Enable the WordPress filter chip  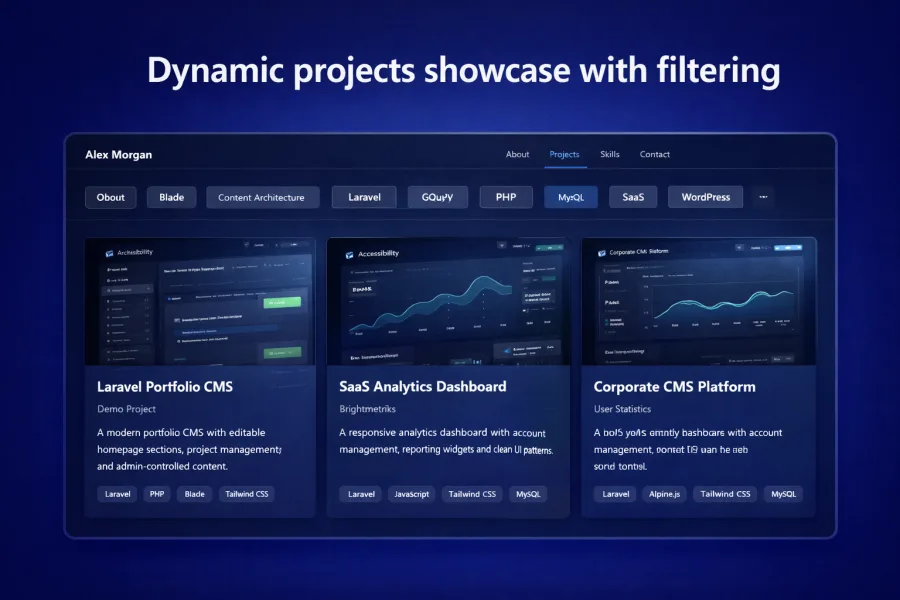(x=705, y=197)
